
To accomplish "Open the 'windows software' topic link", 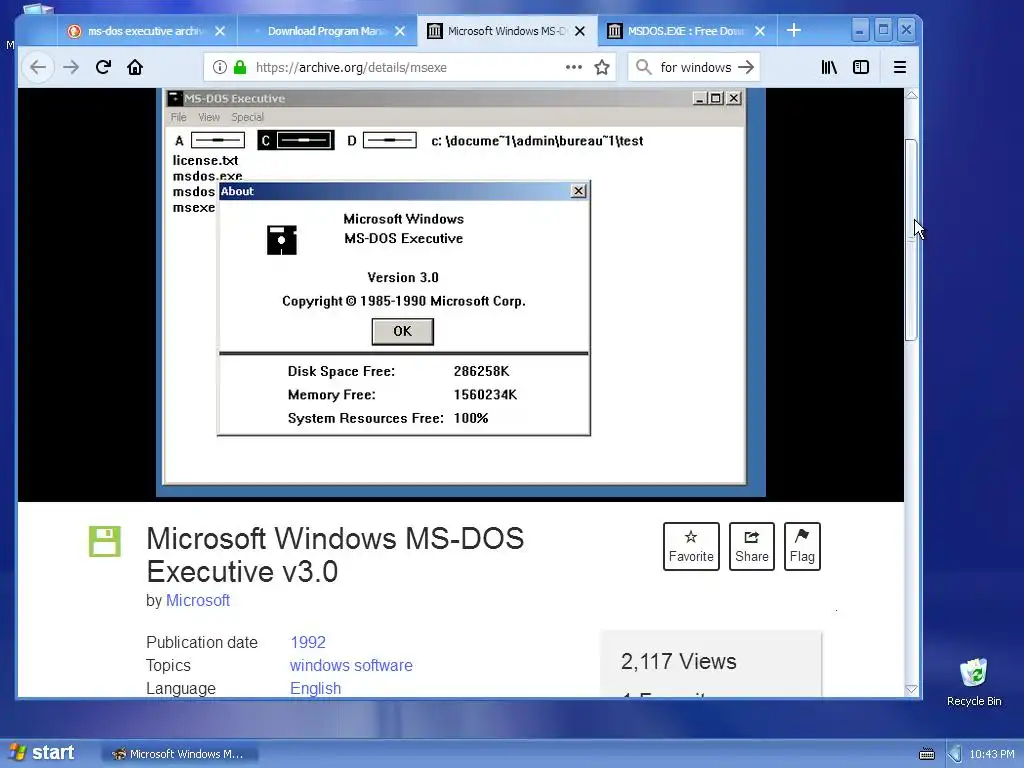I will tap(351, 665).
